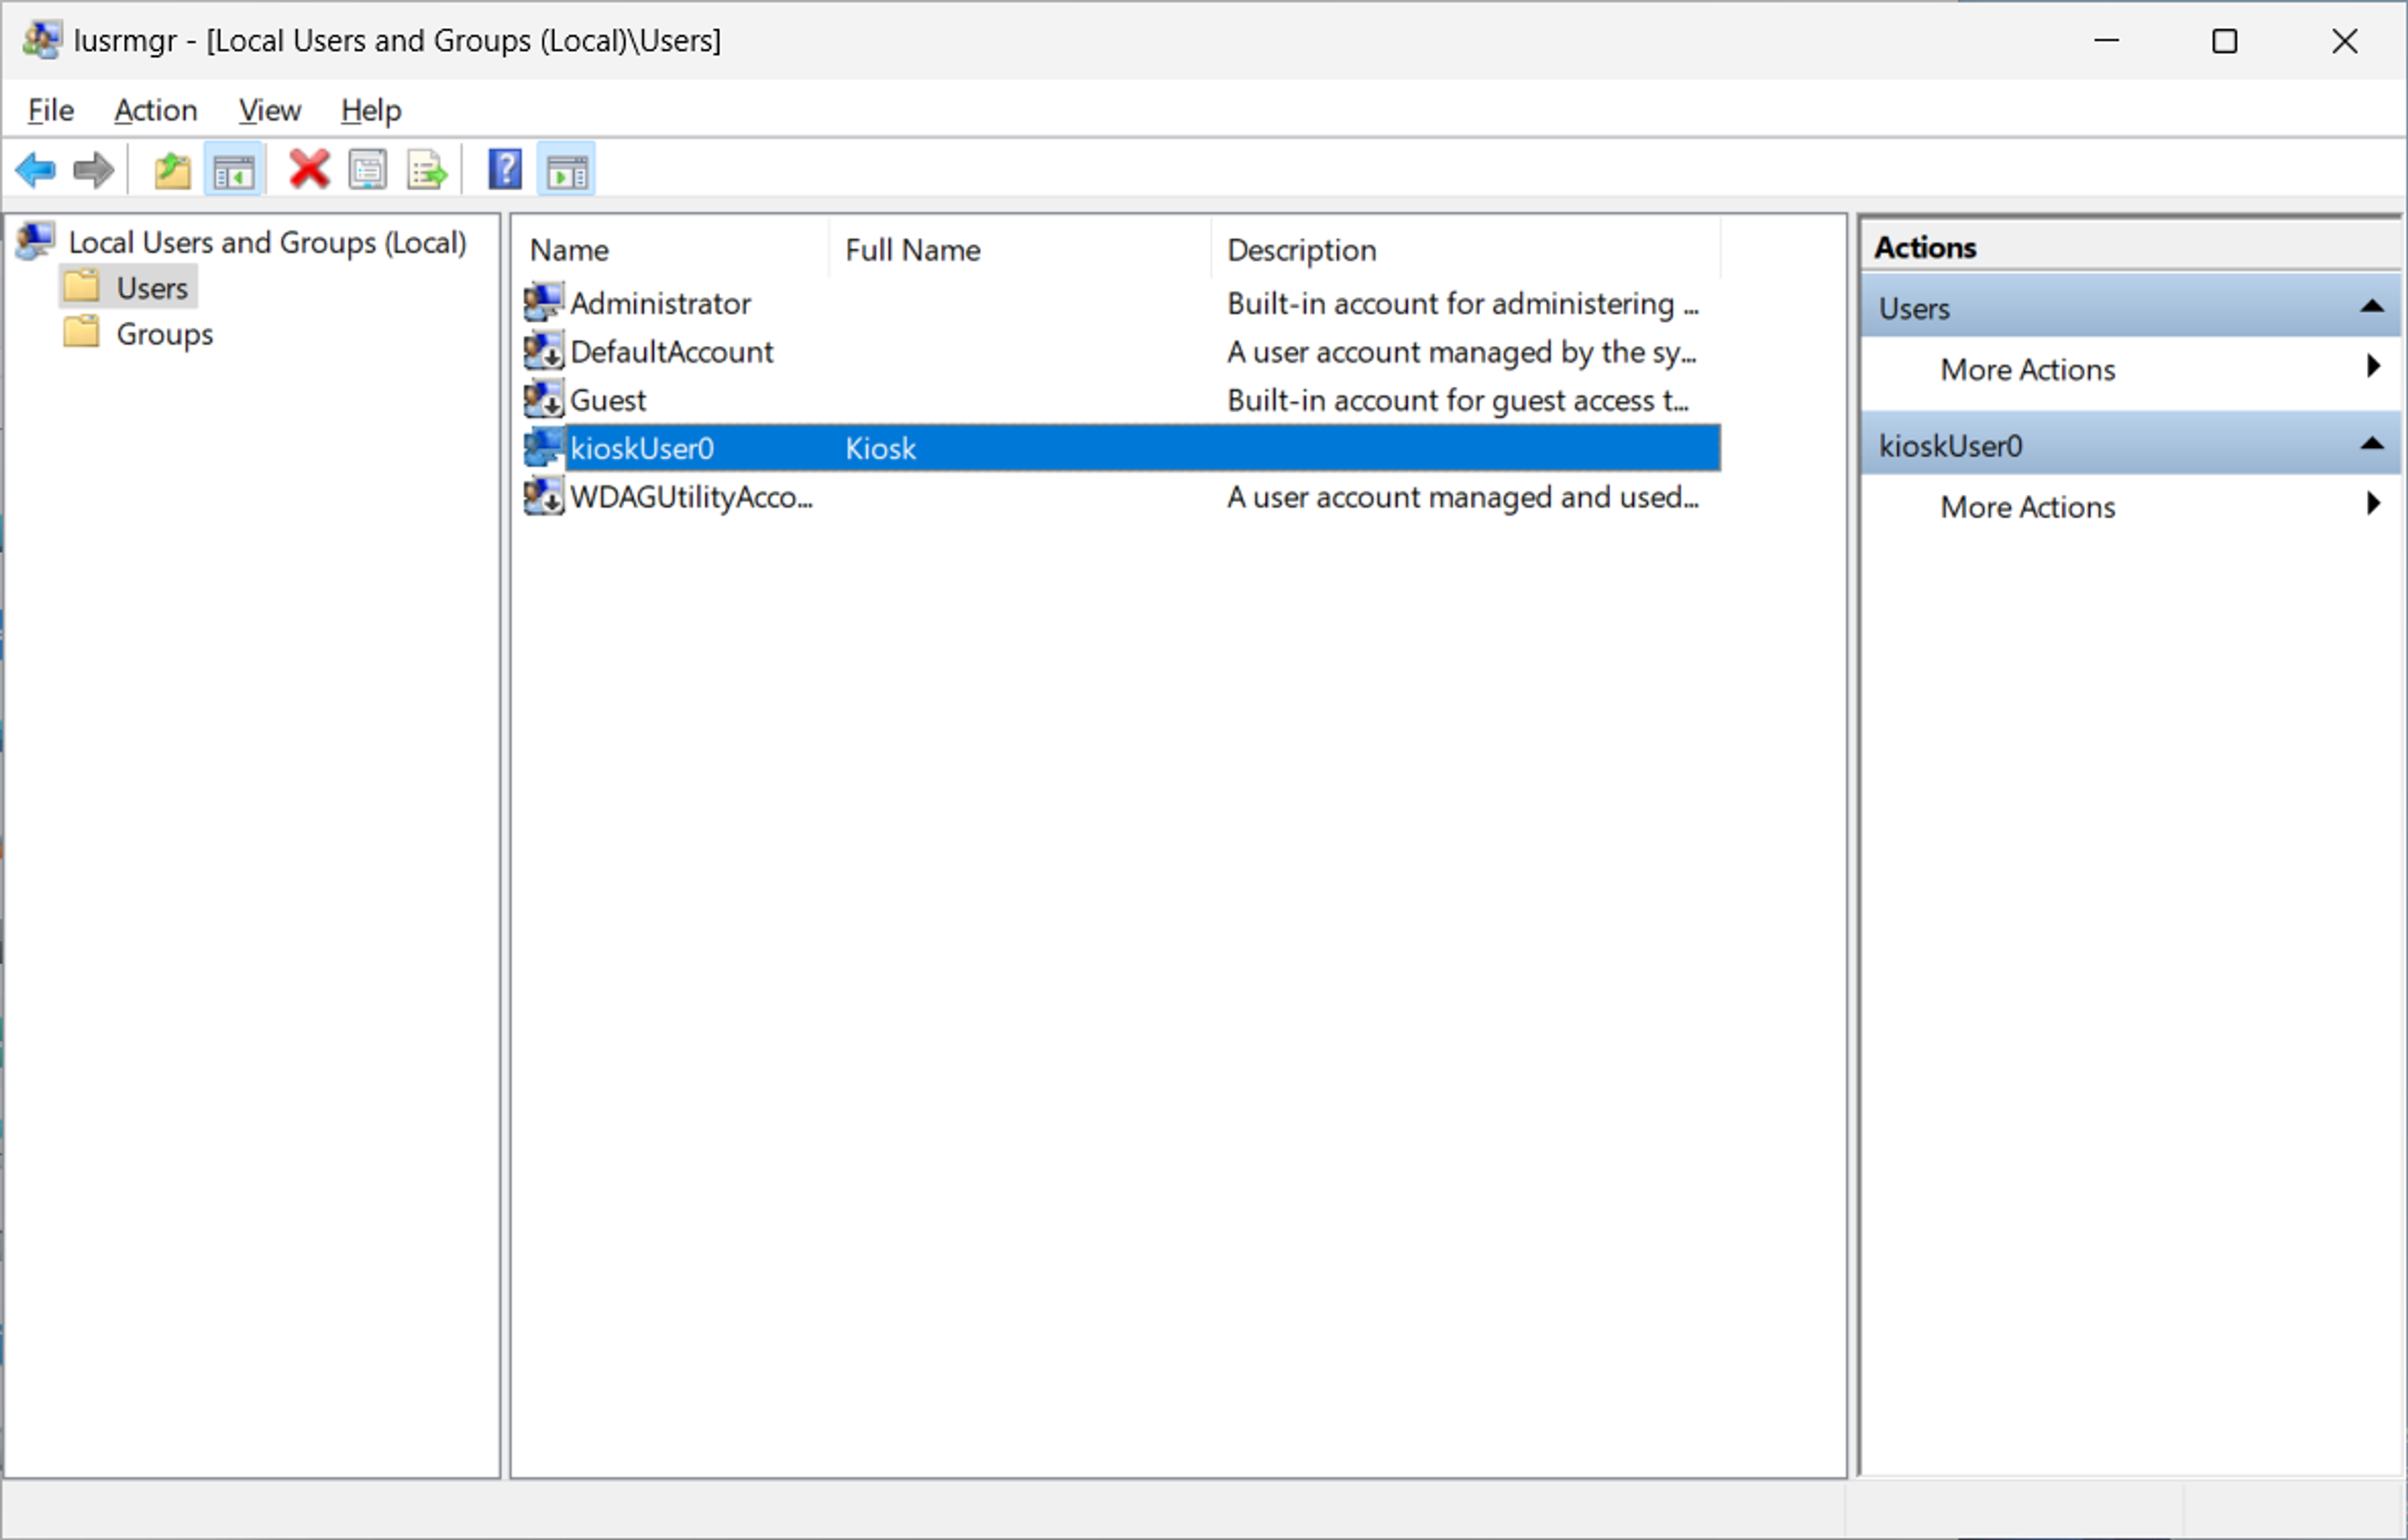Click the Back arrow toolbar icon
Screen dimensions: 2408x1540
click(x=36, y=170)
